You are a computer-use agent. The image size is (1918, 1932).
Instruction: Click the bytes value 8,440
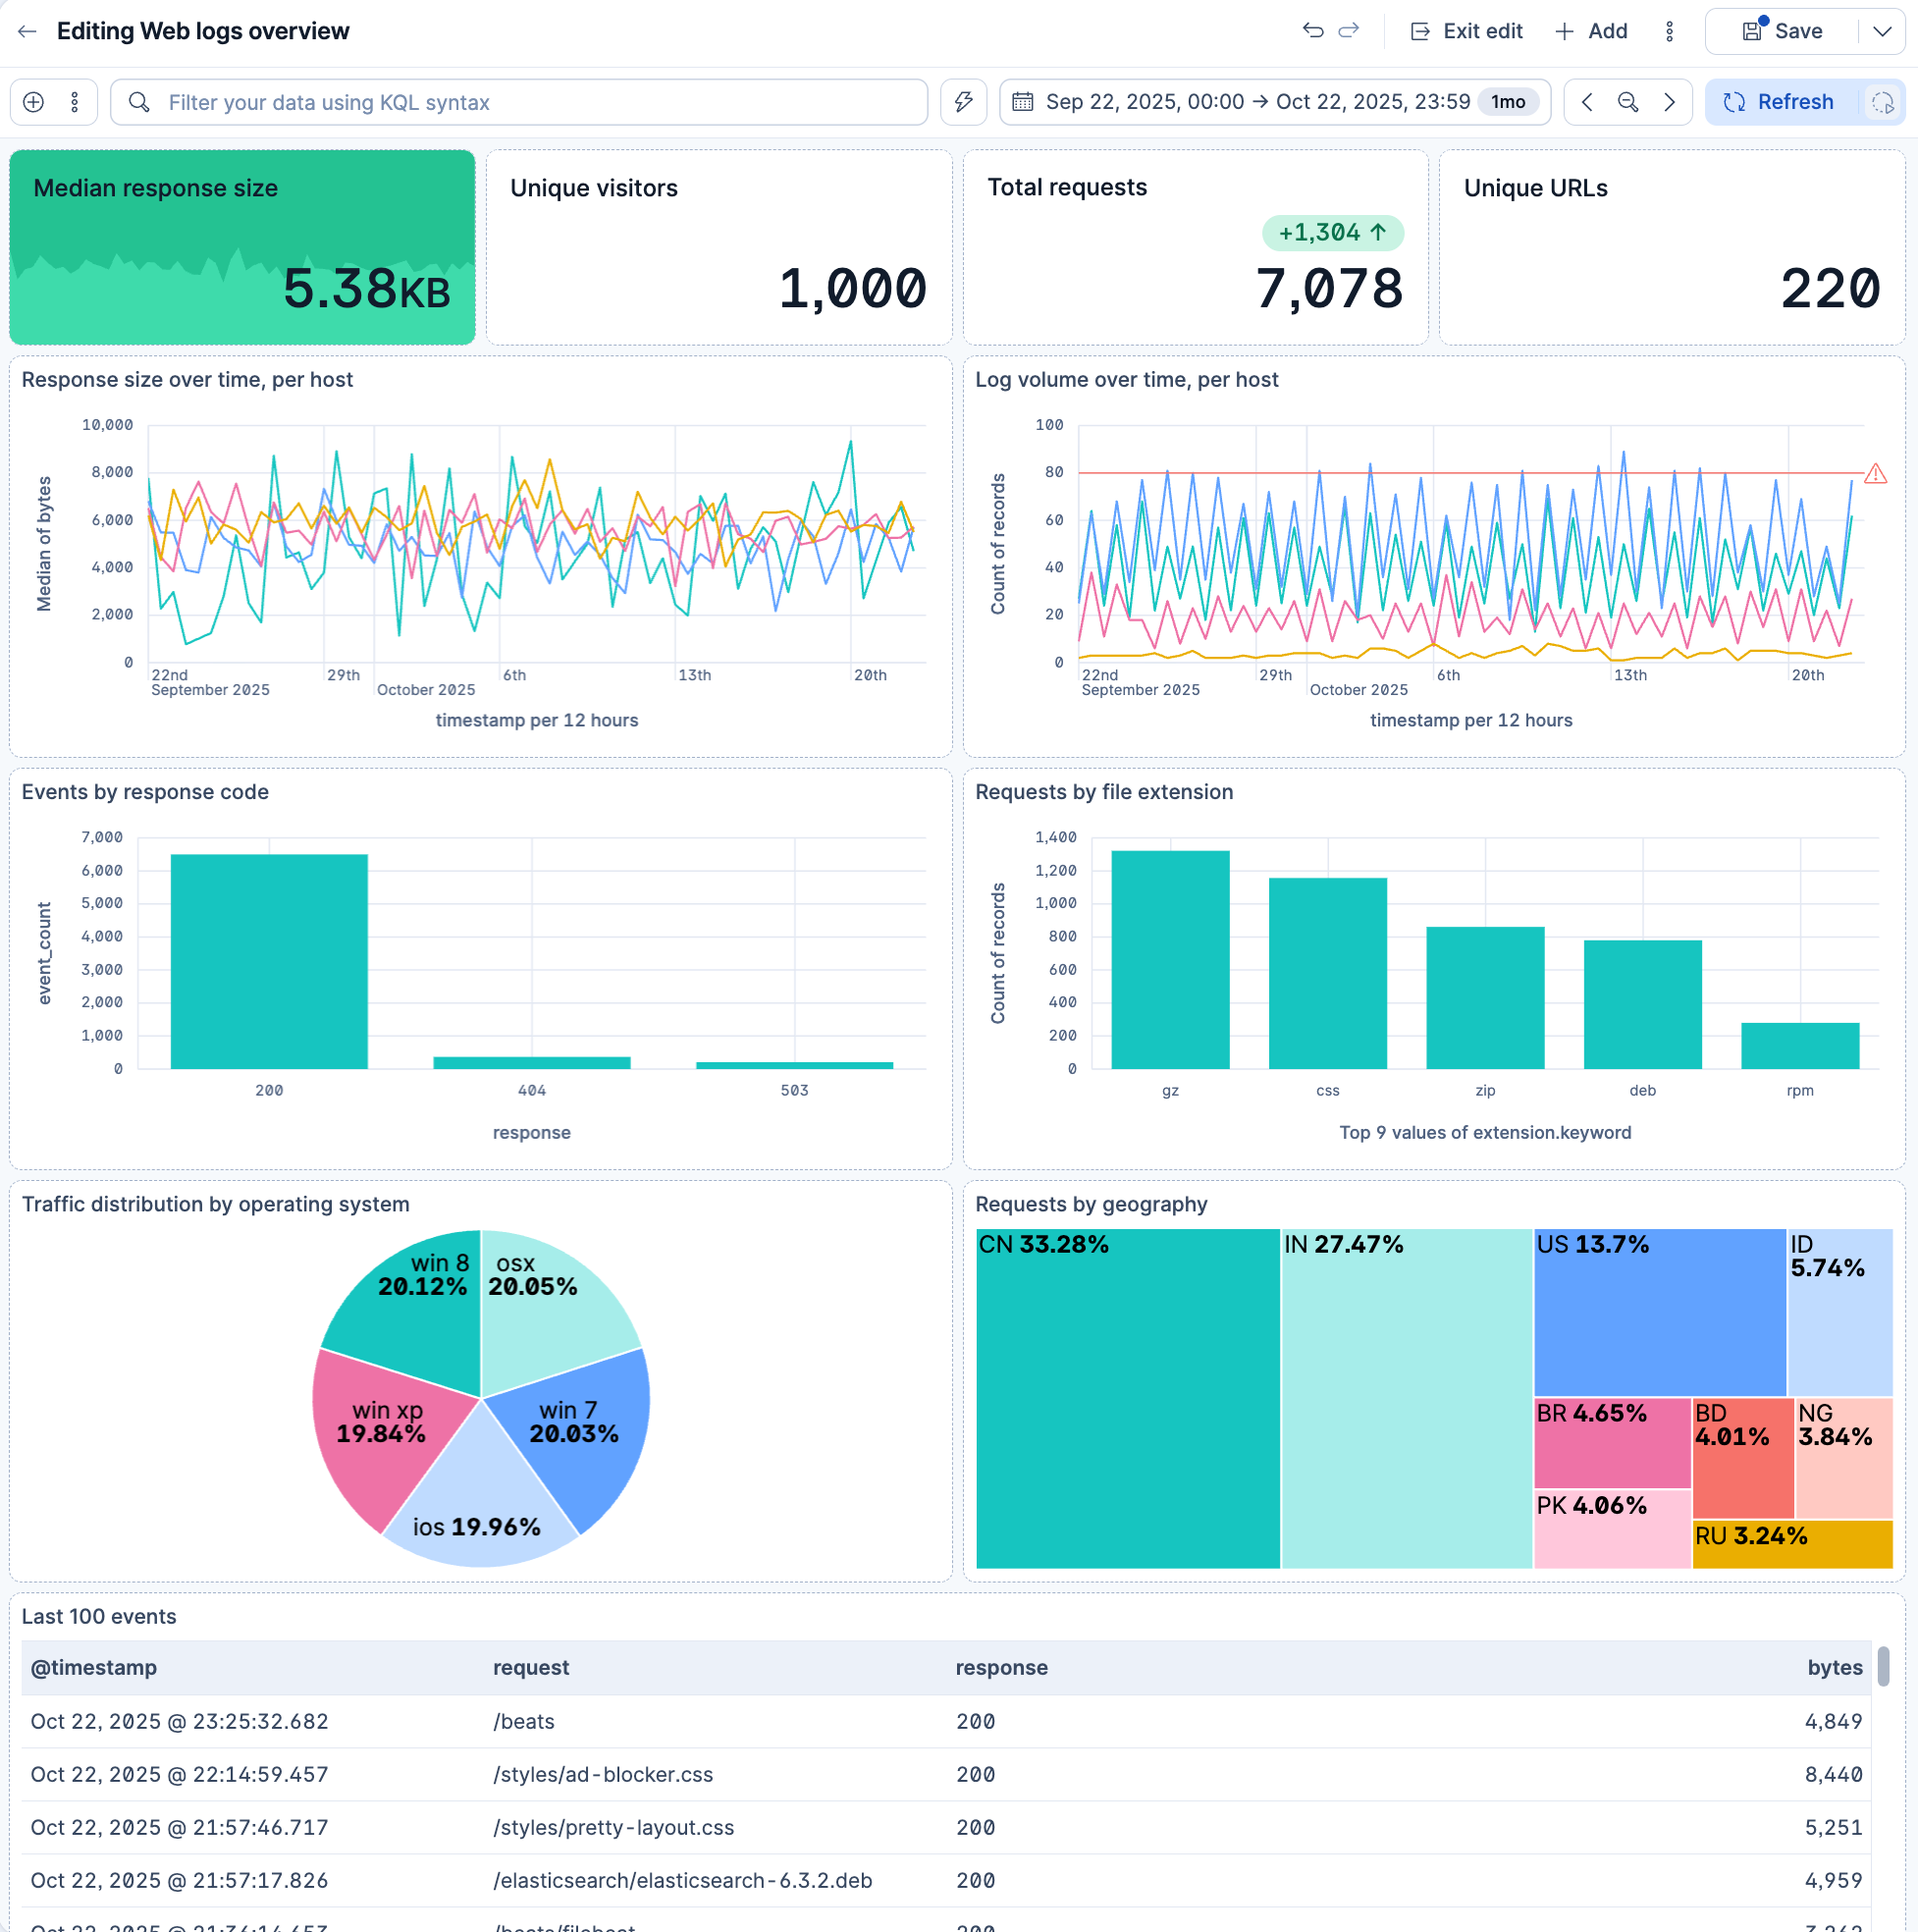point(1833,1774)
